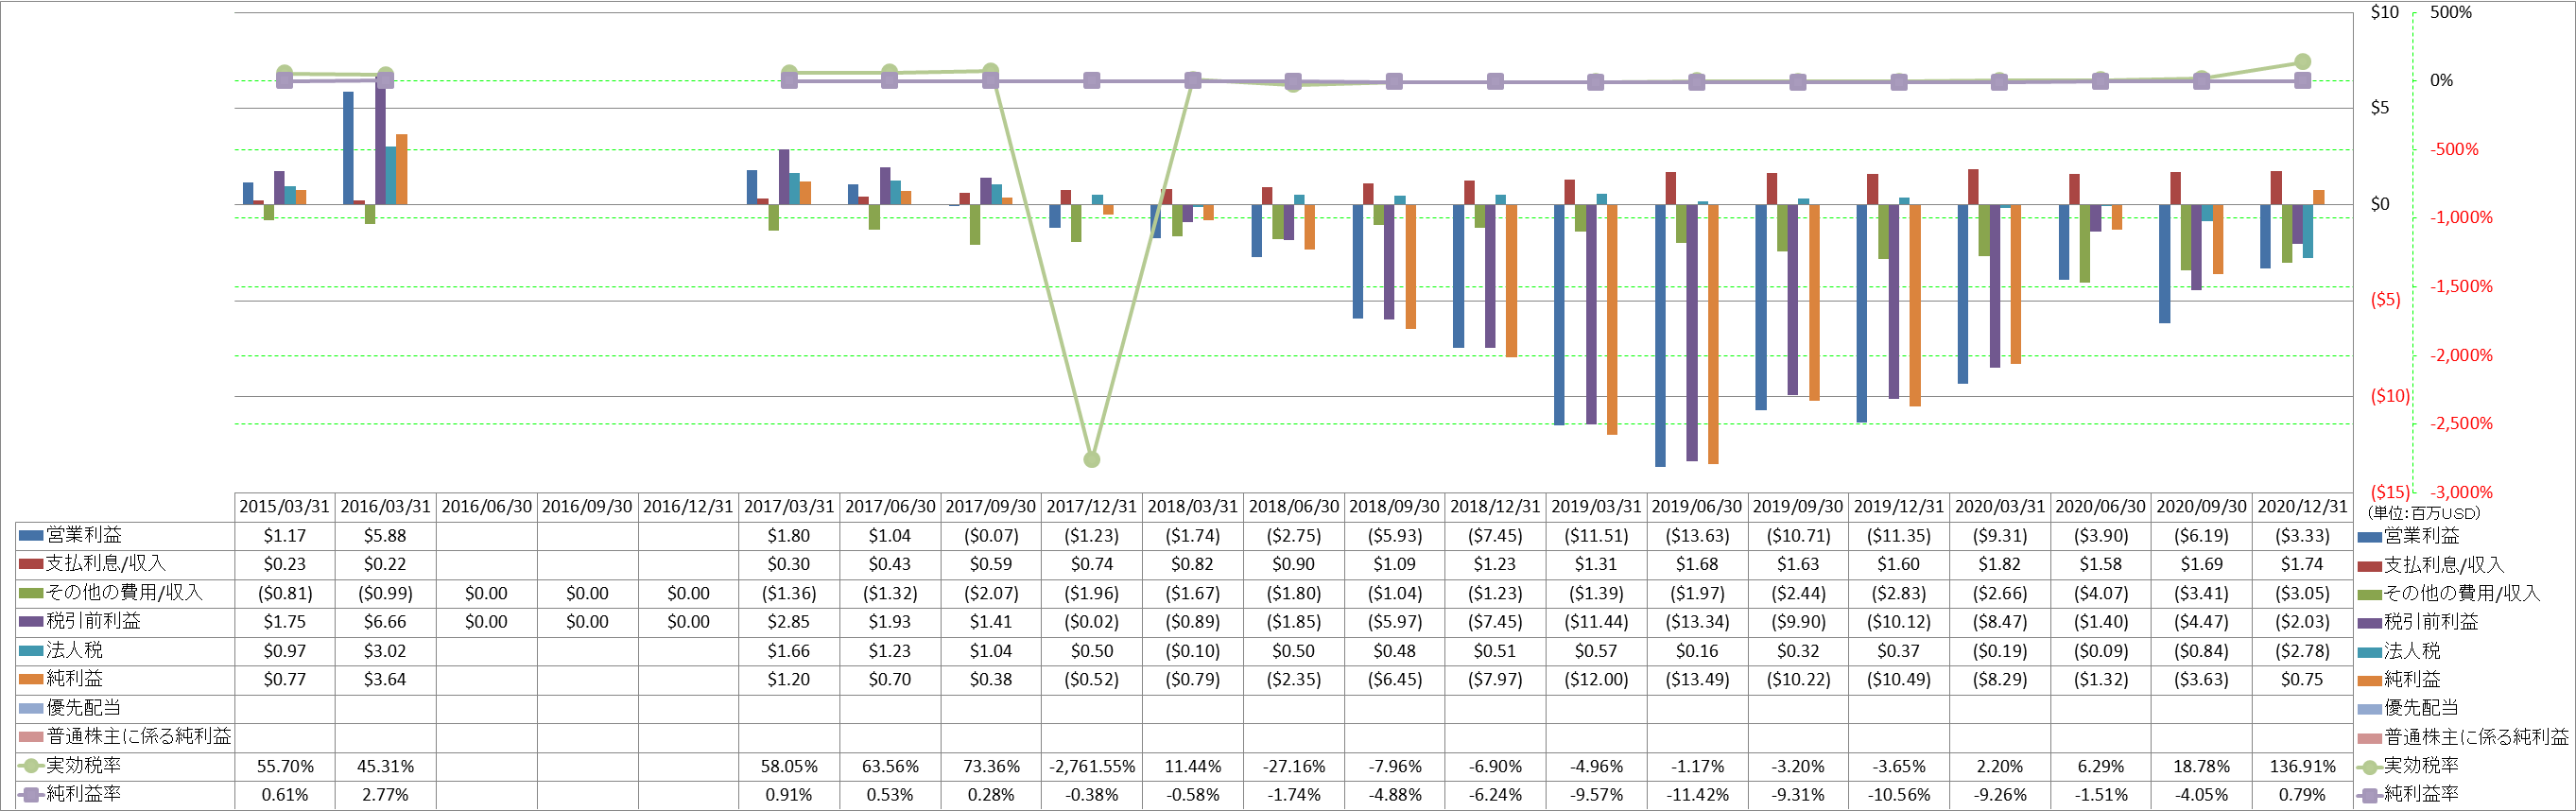Click the -3,000% label on the percent axis
This screenshot has height=811, width=2576.
click(x=2461, y=492)
